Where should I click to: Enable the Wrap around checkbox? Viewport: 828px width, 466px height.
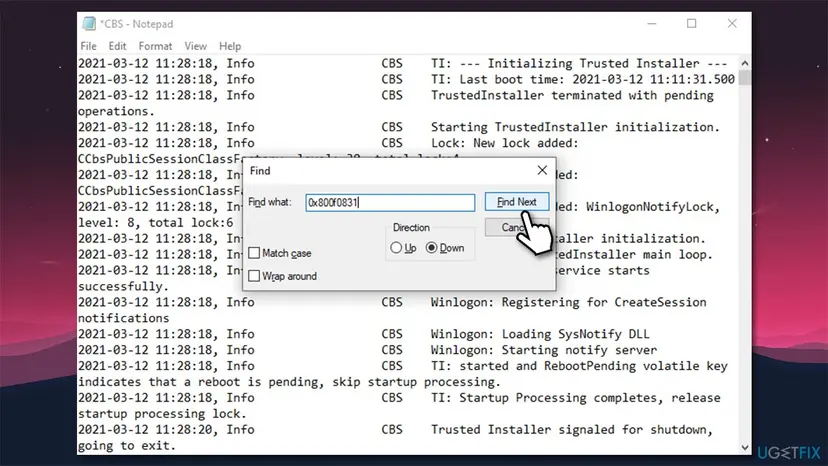tap(254, 276)
